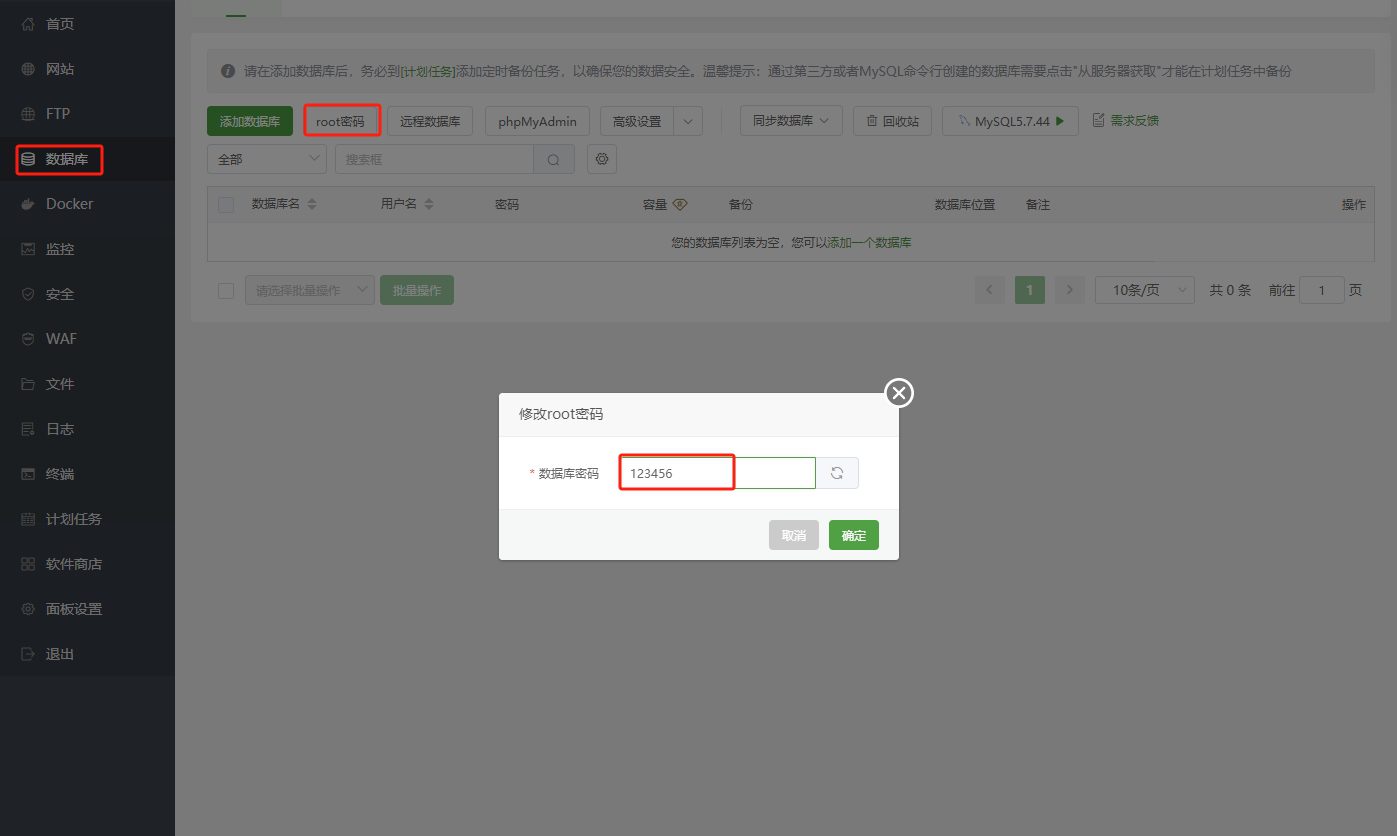
Task: Open the 同步数据库 dropdown
Action: click(790, 121)
